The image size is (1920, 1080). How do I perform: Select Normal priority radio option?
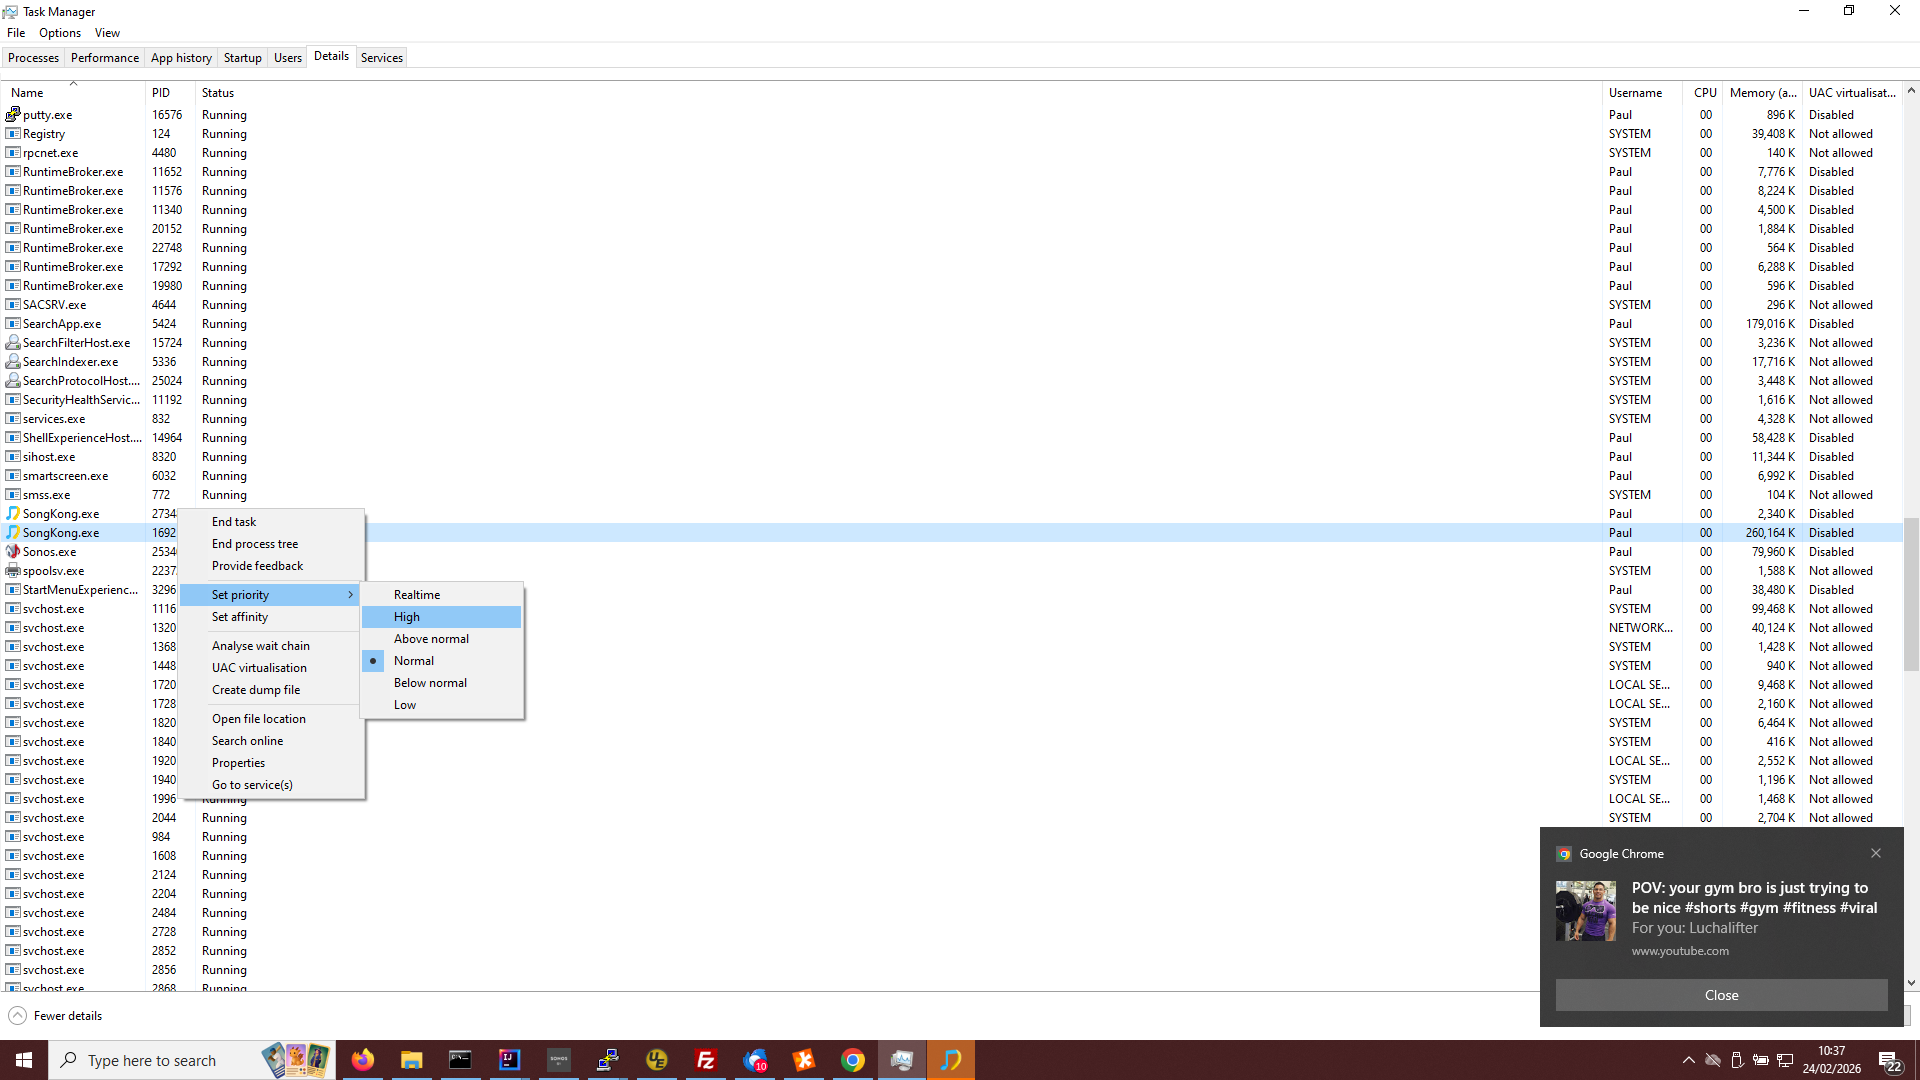414,661
